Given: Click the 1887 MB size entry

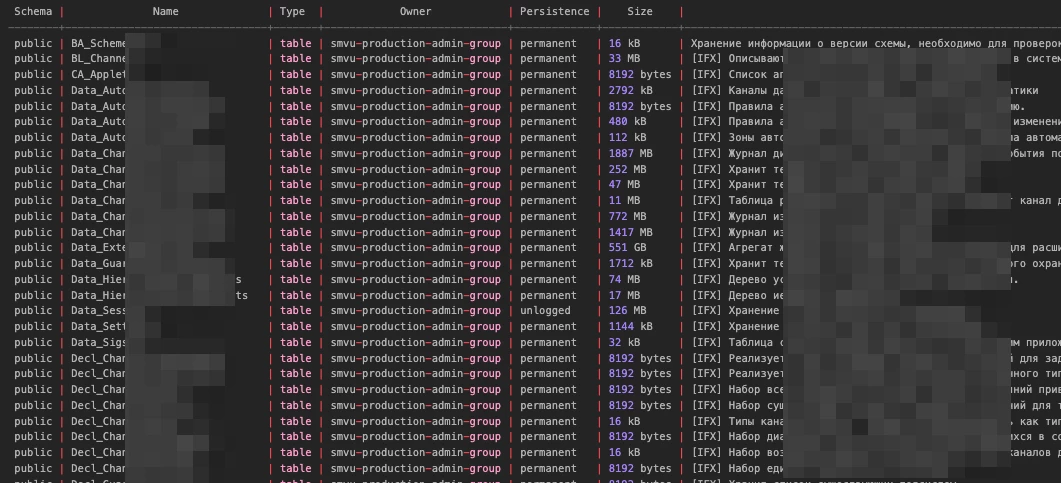Looking at the screenshot, I should click(631, 154).
